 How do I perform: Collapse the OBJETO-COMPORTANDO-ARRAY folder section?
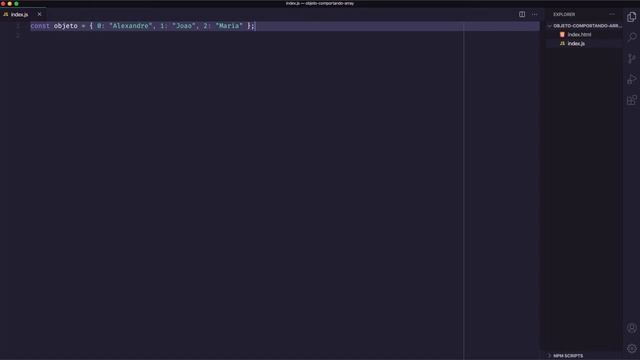point(584,26)
